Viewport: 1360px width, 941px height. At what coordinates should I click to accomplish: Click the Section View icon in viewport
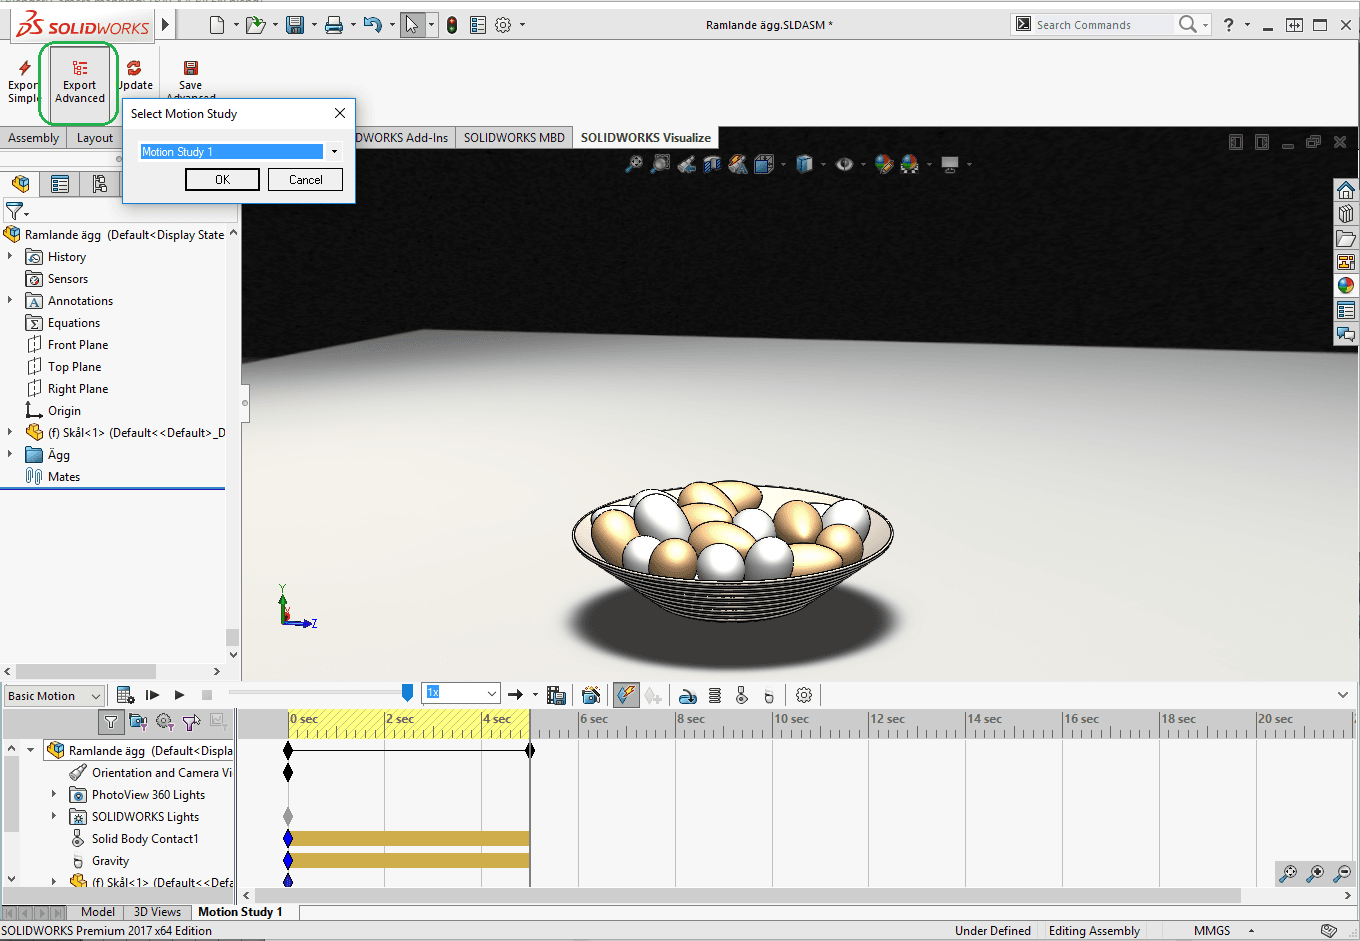712,164
